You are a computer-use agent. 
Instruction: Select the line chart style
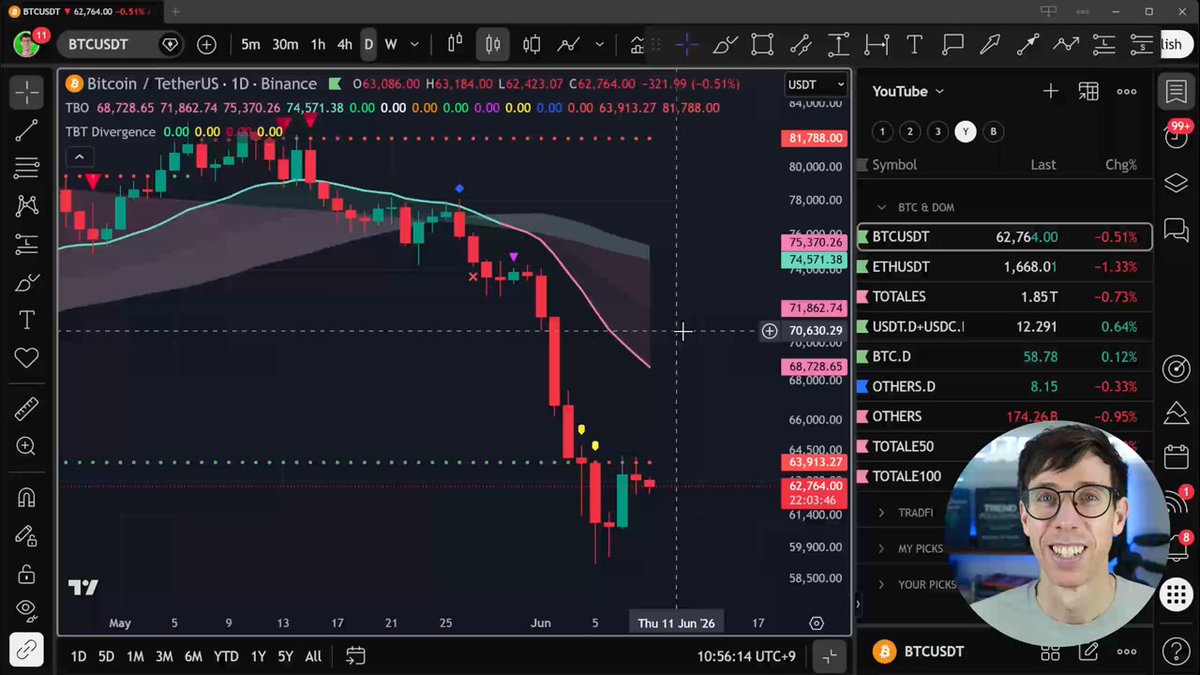(x=569, y=44)
